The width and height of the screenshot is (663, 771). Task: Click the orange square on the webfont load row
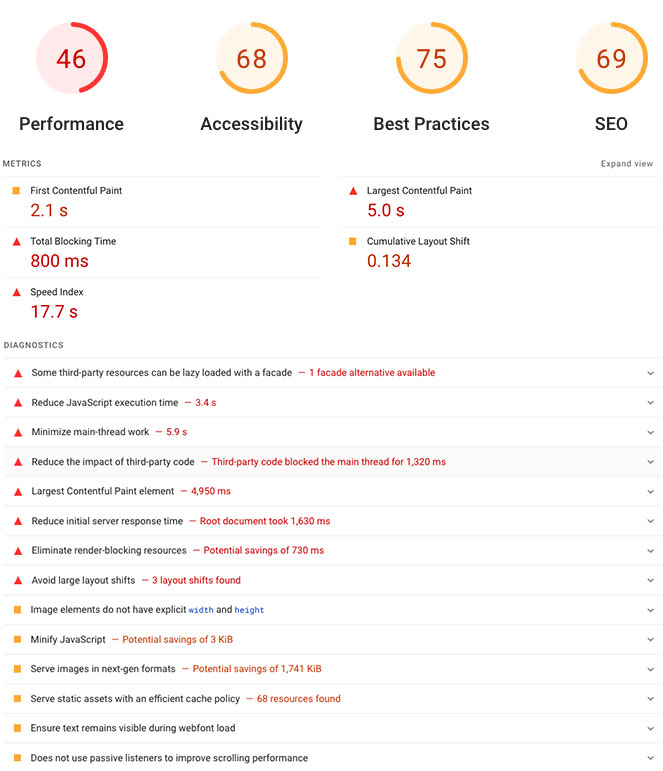(x=17, y=728)
